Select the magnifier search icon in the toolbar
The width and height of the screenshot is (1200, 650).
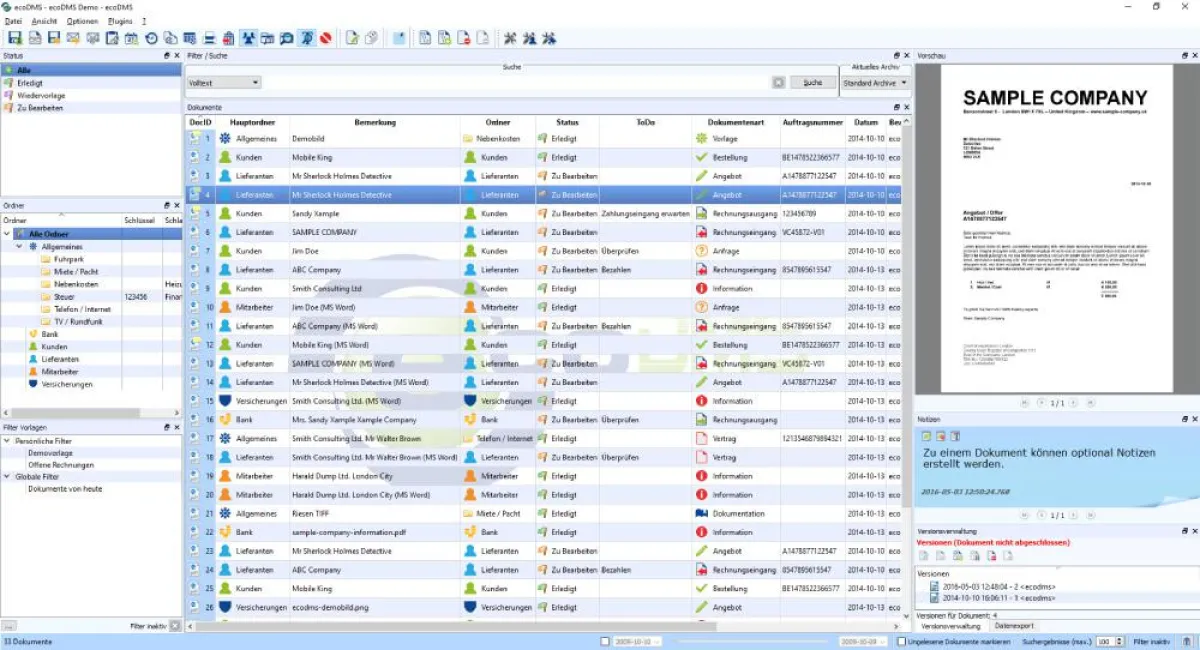tap(286, 37)
